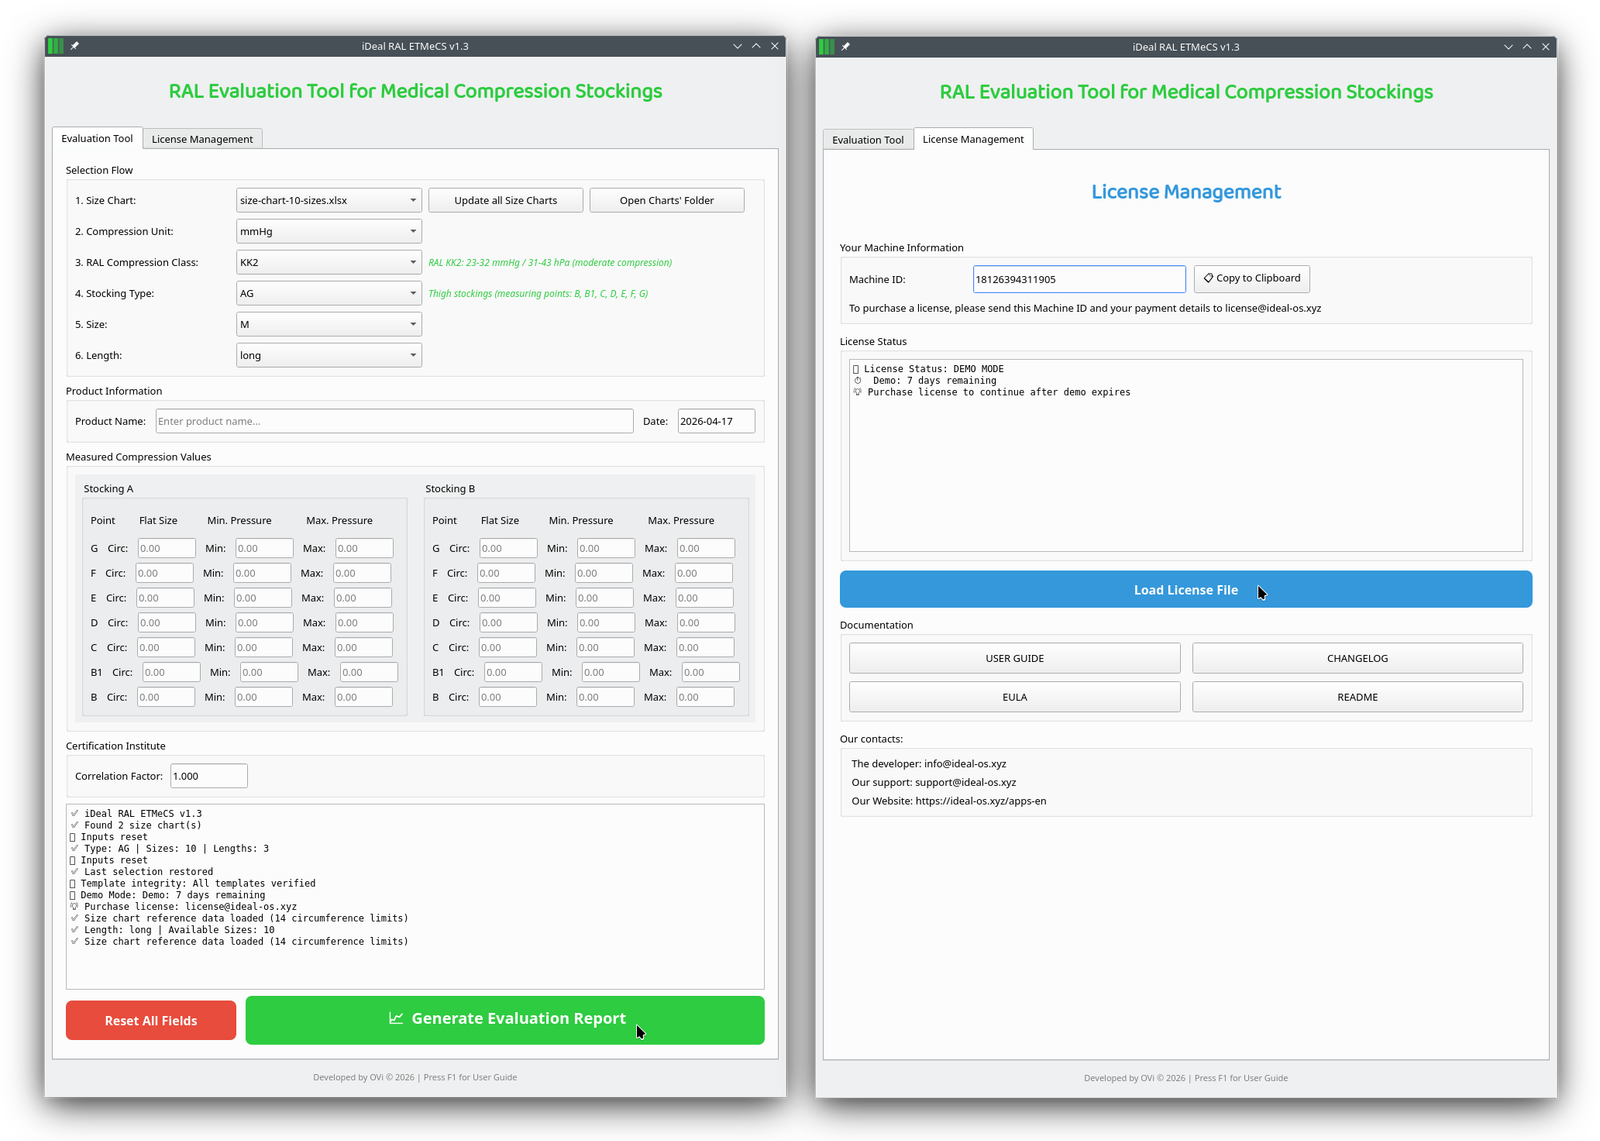Click Stocking A point C Circ field
Screen dimensions: 1600x1141
[166, 648]
